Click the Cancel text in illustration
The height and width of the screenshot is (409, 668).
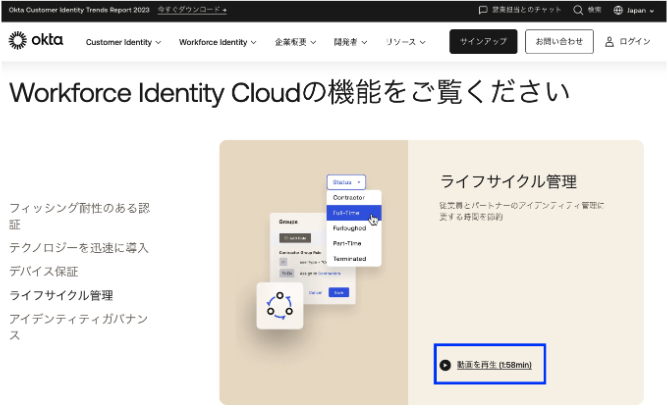315,292
